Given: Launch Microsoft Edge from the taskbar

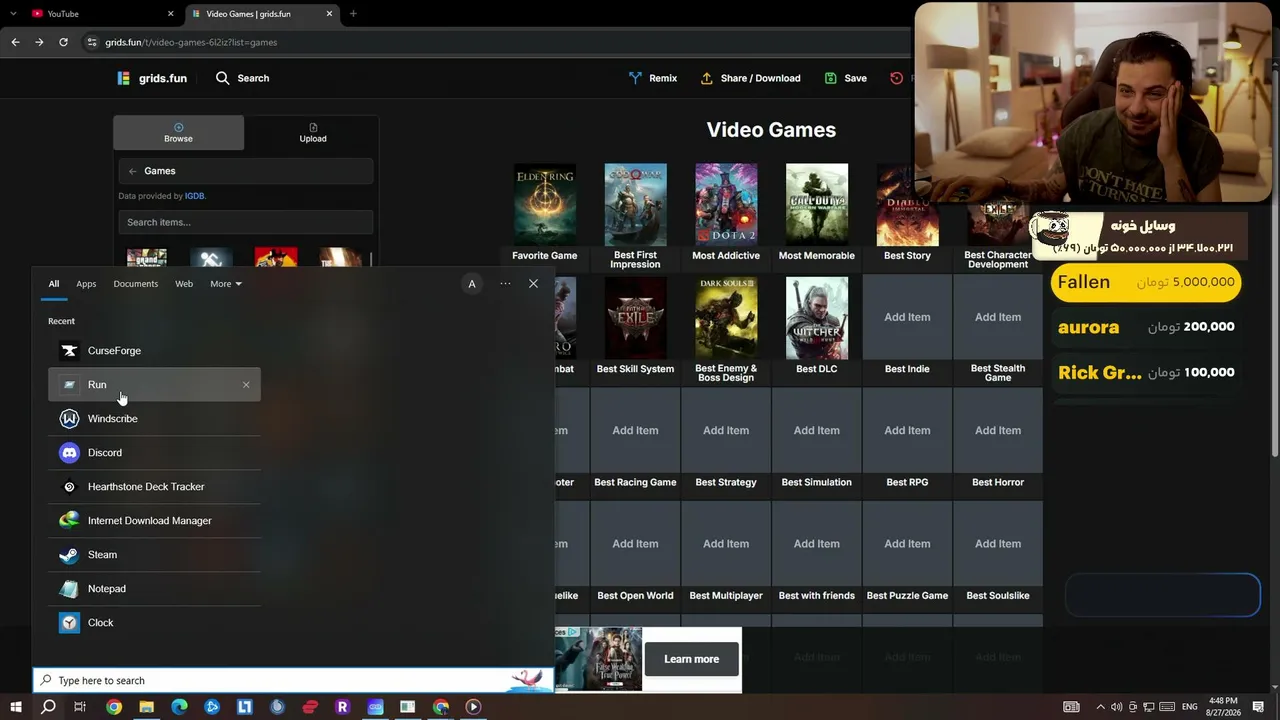Looking at the screenshot, I should (x=179, y=707).
